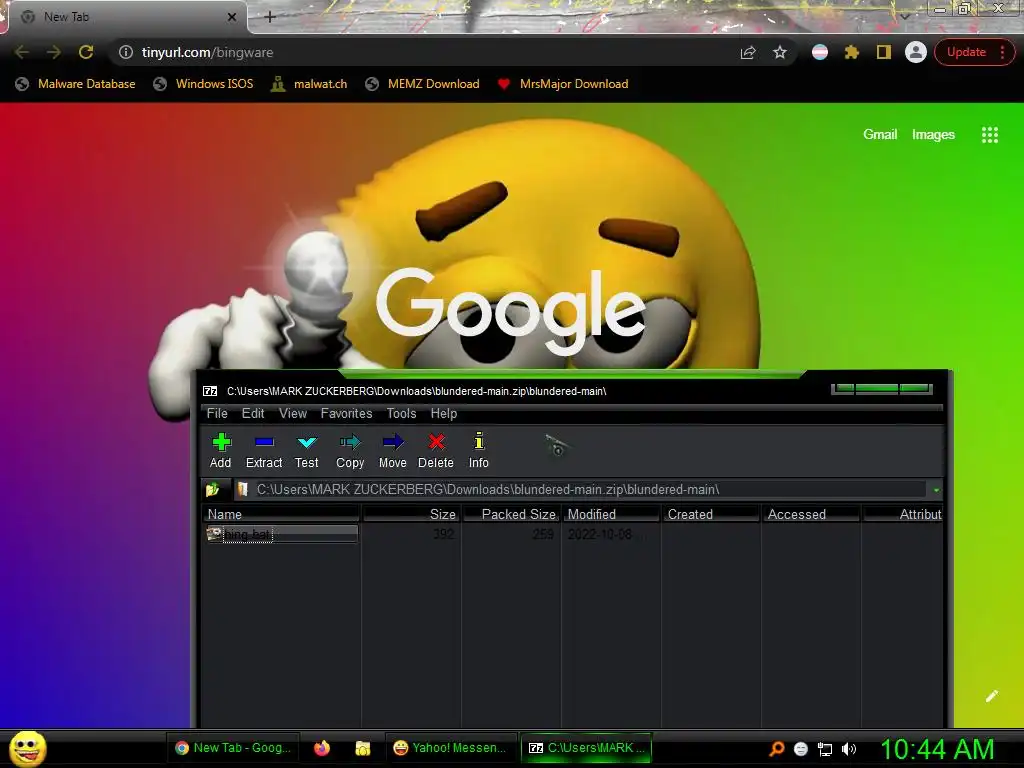
Task: Expand the 7-Zip address path dropdown
Action: 936,490
